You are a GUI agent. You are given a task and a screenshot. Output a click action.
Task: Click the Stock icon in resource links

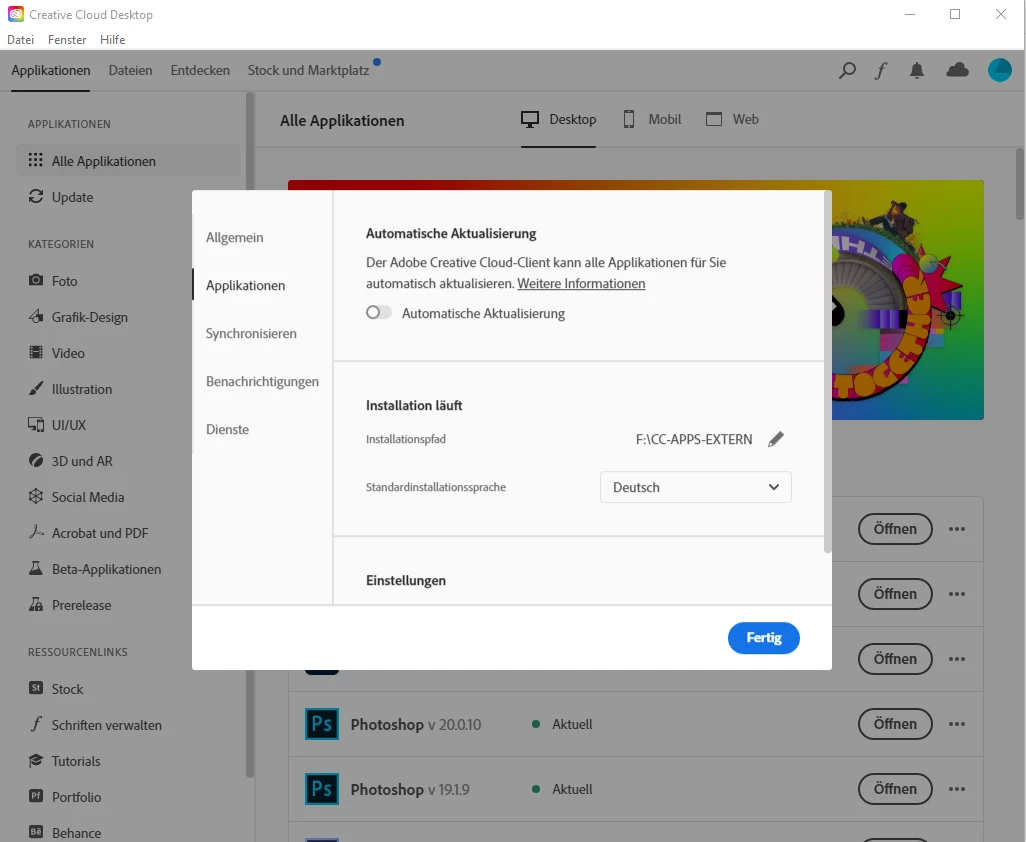pyautogui.click(x=36, y=688)
